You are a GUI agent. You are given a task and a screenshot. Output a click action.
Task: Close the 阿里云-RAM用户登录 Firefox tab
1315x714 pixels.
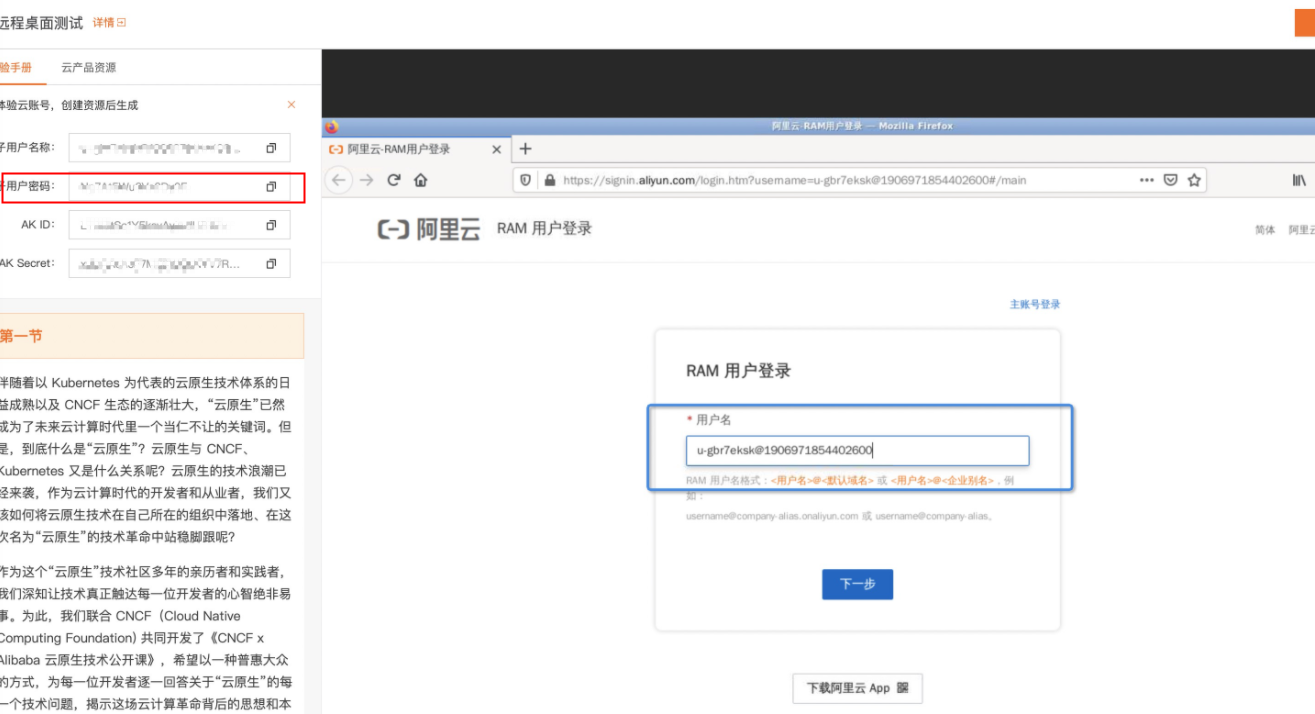click(x=496, y=149)
